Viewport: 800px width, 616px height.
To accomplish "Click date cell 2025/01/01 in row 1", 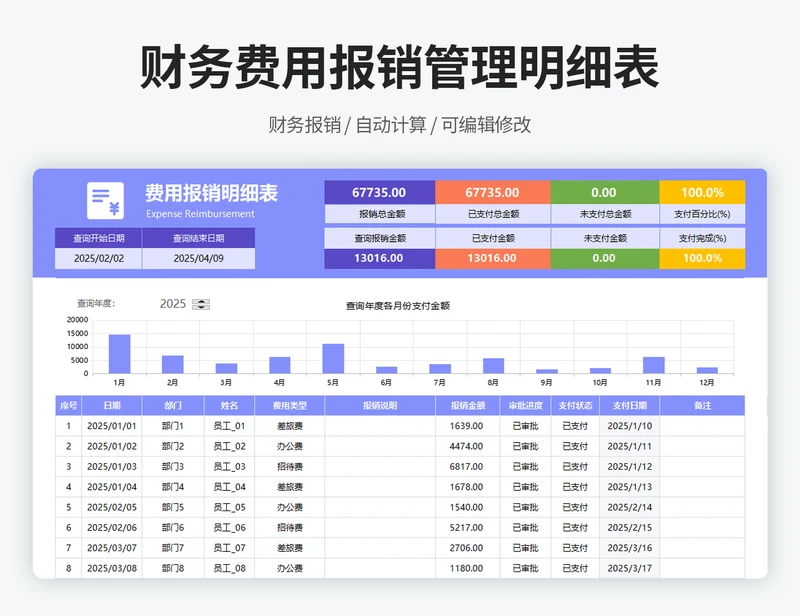I will tap(112, 426).
